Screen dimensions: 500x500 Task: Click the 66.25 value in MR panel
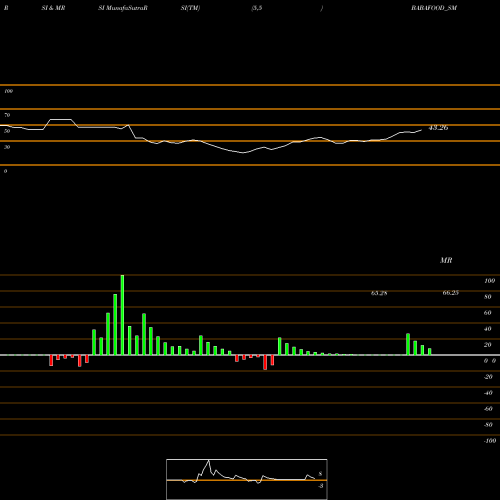[x=451, y=293]
